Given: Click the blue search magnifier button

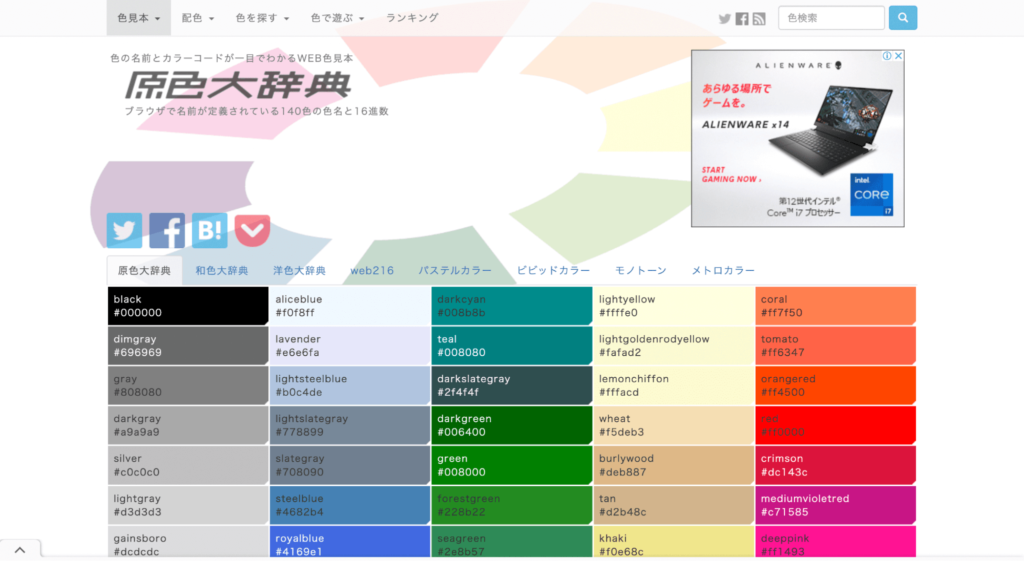Looking at the screenshot, I should (903, 18).
